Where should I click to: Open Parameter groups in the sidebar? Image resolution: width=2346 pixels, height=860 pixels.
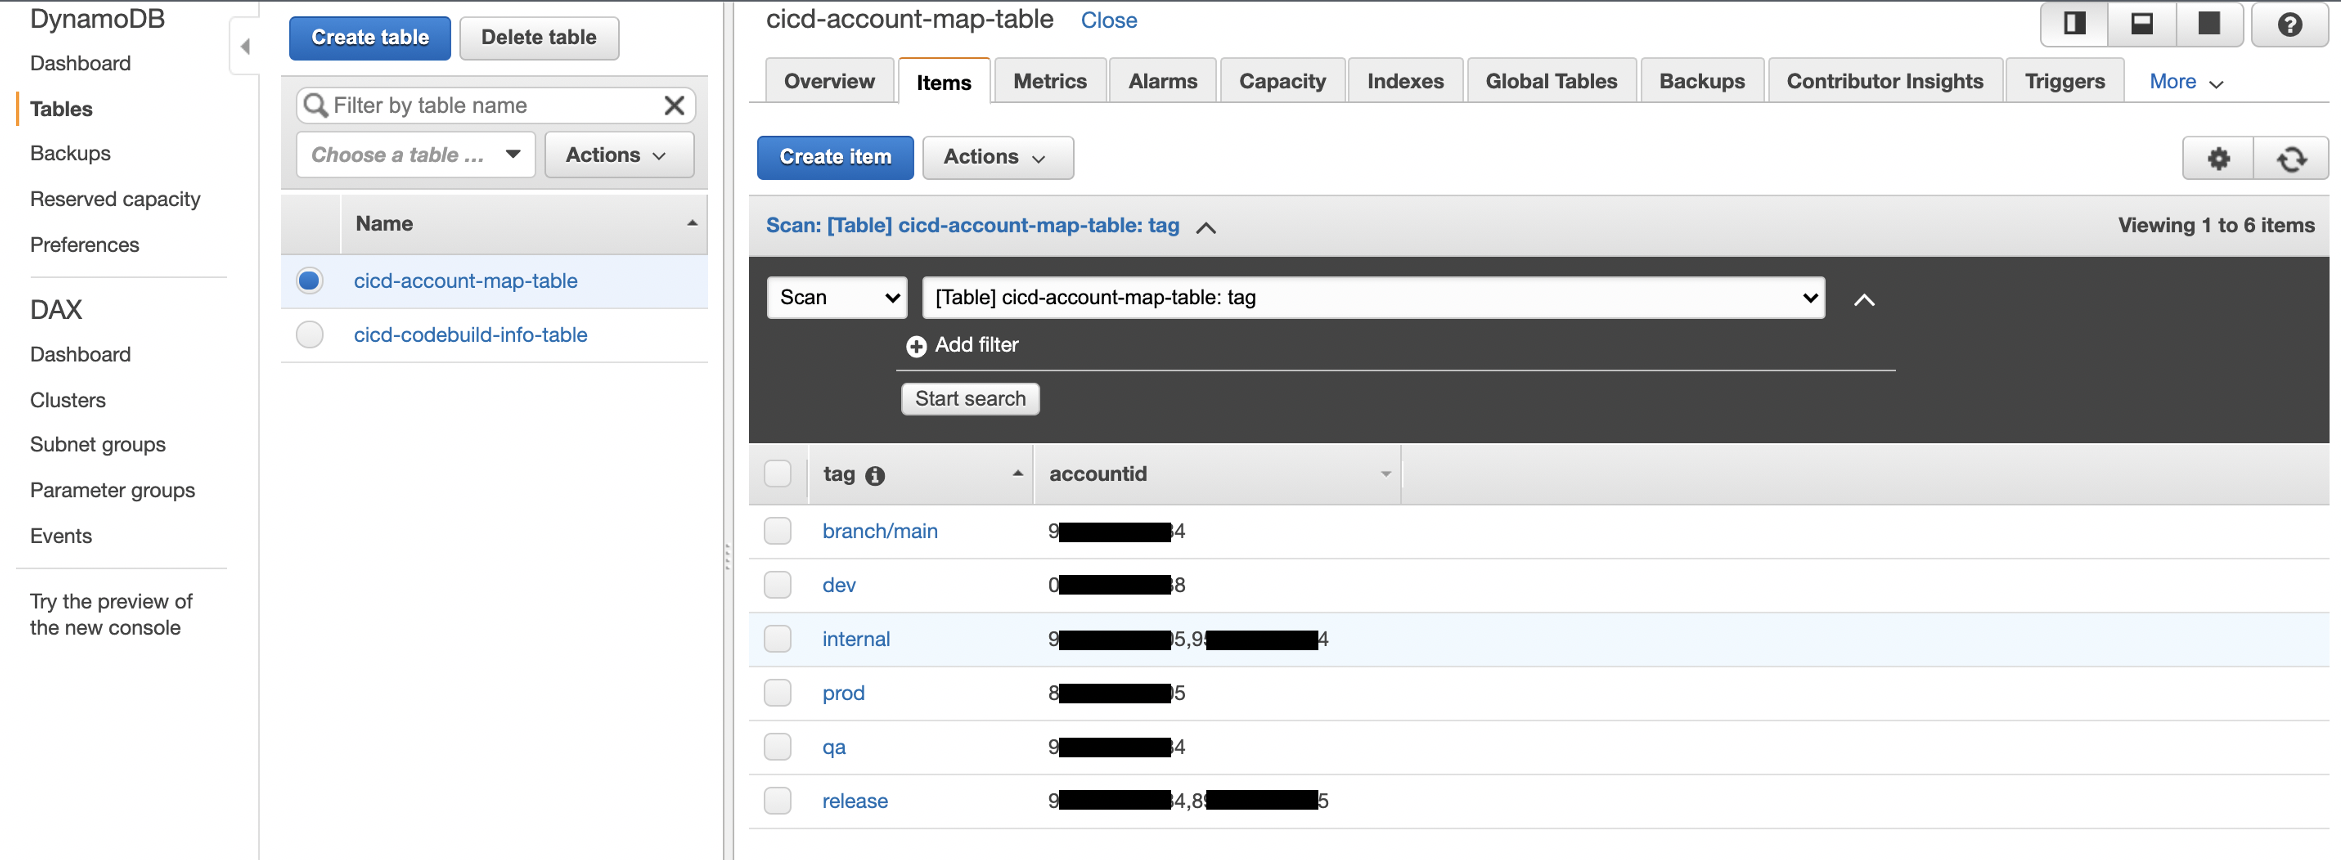click(112, 491)
